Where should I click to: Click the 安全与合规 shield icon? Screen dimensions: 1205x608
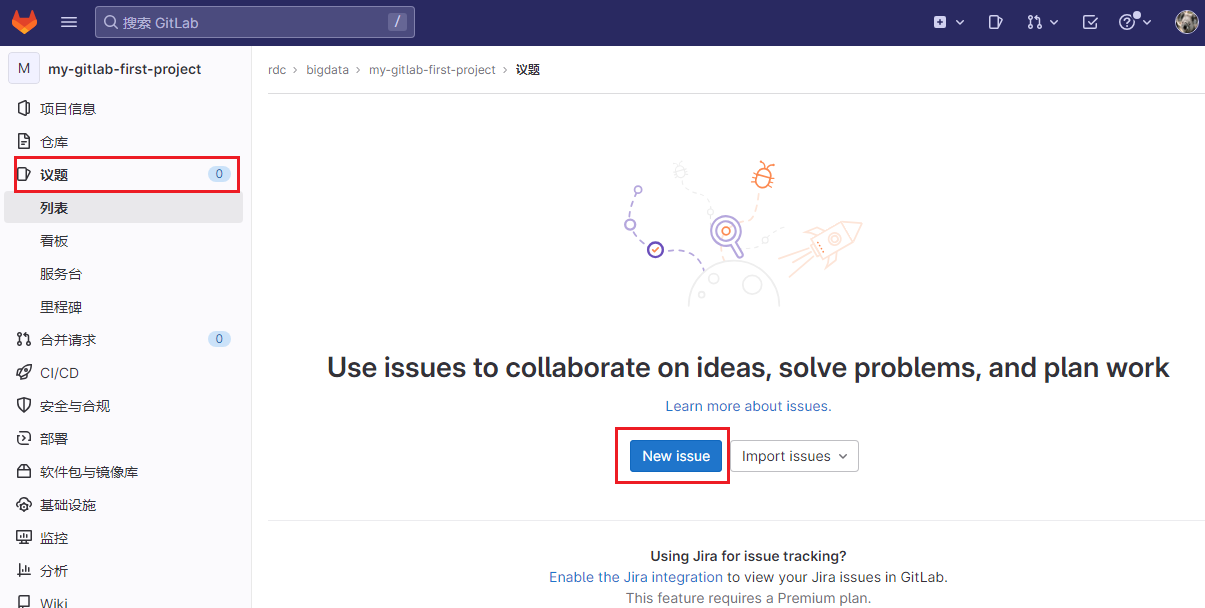tap(24, 406)
